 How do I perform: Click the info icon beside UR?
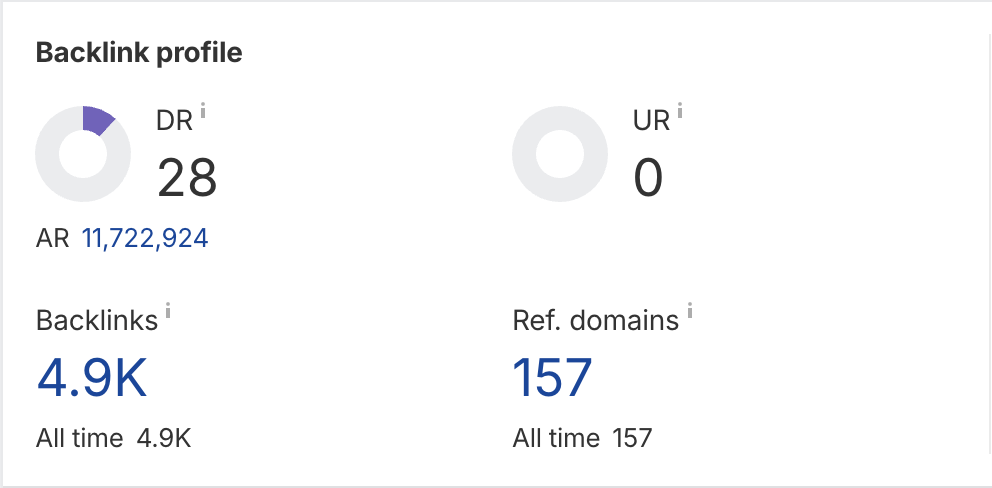pos(681,111)
